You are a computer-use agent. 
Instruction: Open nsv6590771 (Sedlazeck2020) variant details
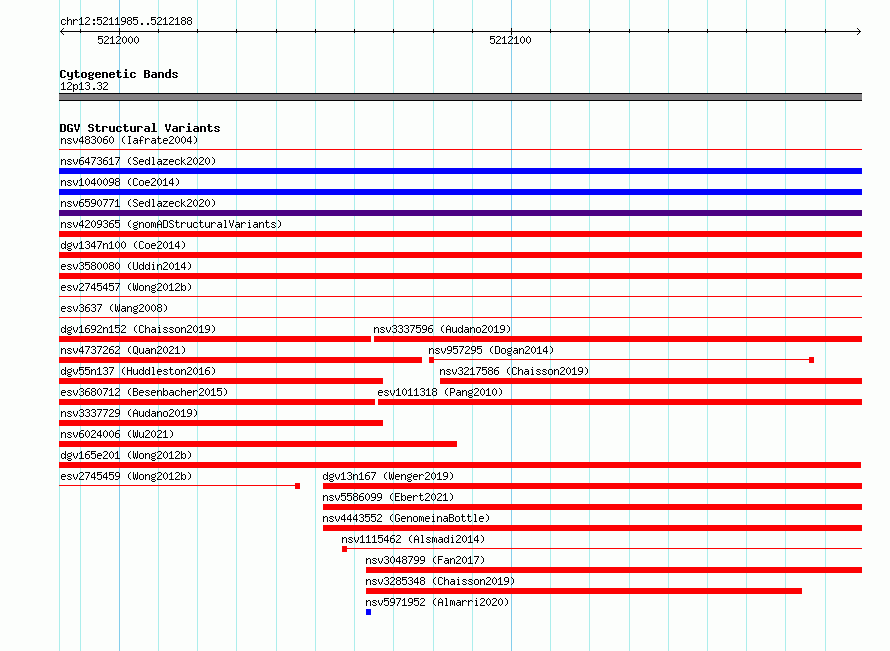click(138, 203)
